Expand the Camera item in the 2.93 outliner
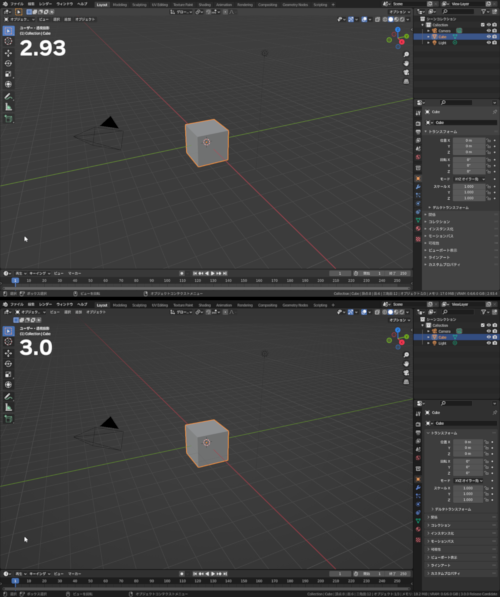Viewport: 500px width, 597px height. pyautogui.click(x=428, y=31)
